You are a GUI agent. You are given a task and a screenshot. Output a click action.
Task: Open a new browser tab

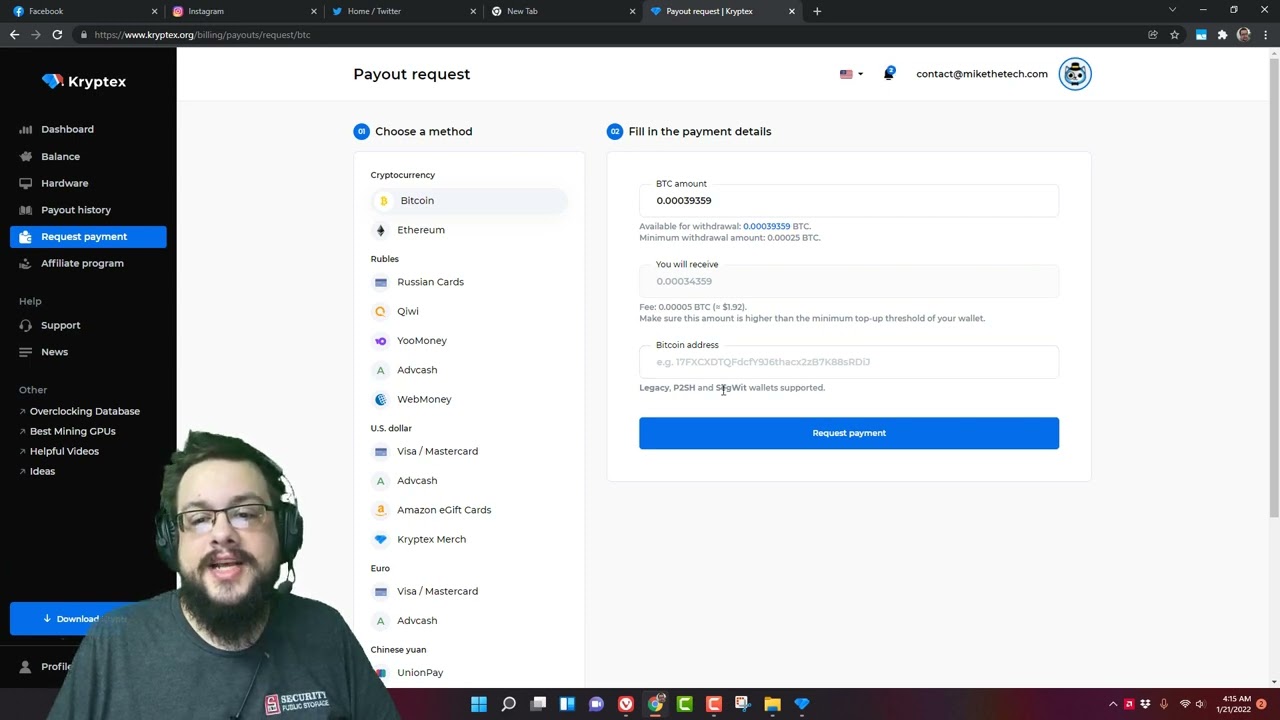click(817, 11)
